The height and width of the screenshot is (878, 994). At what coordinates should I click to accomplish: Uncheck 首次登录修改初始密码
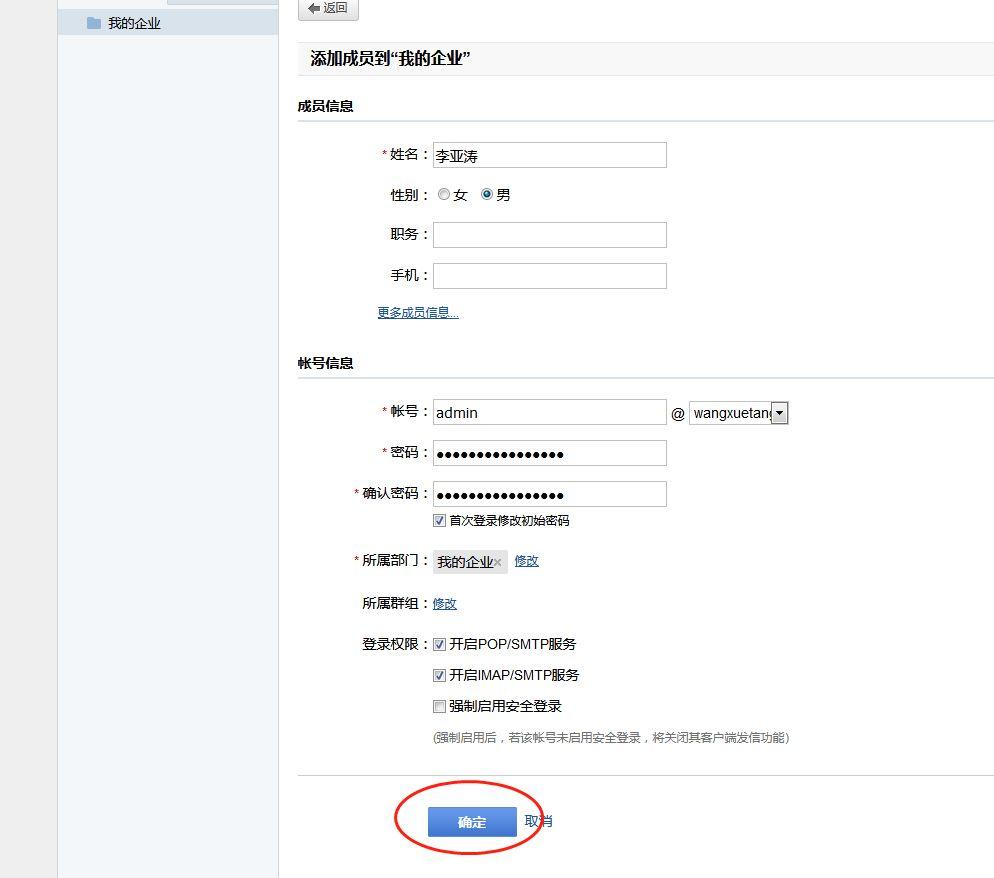439,520
